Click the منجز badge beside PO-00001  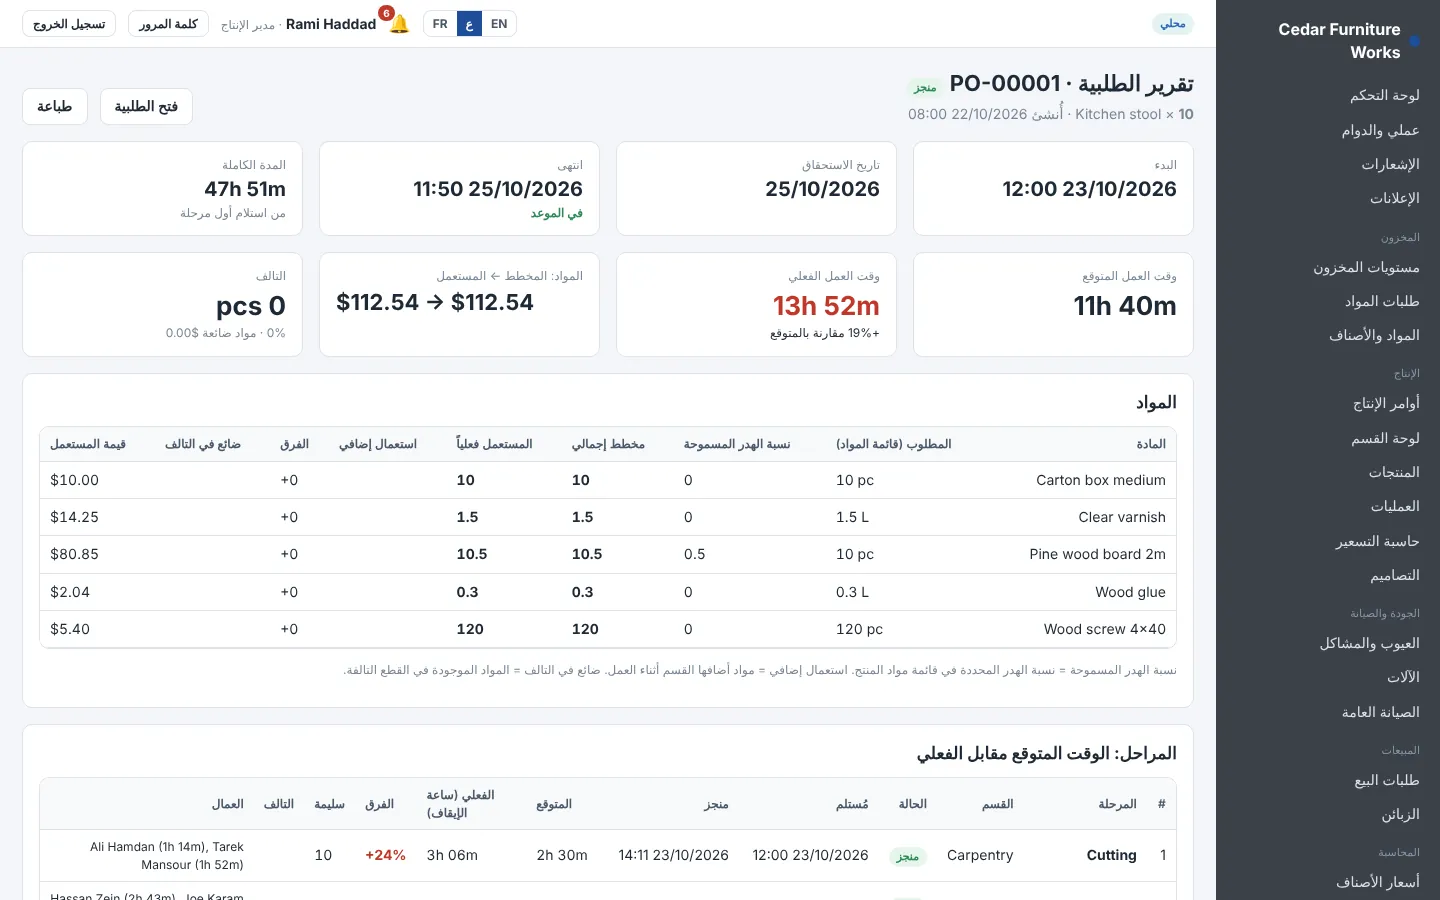925,88
